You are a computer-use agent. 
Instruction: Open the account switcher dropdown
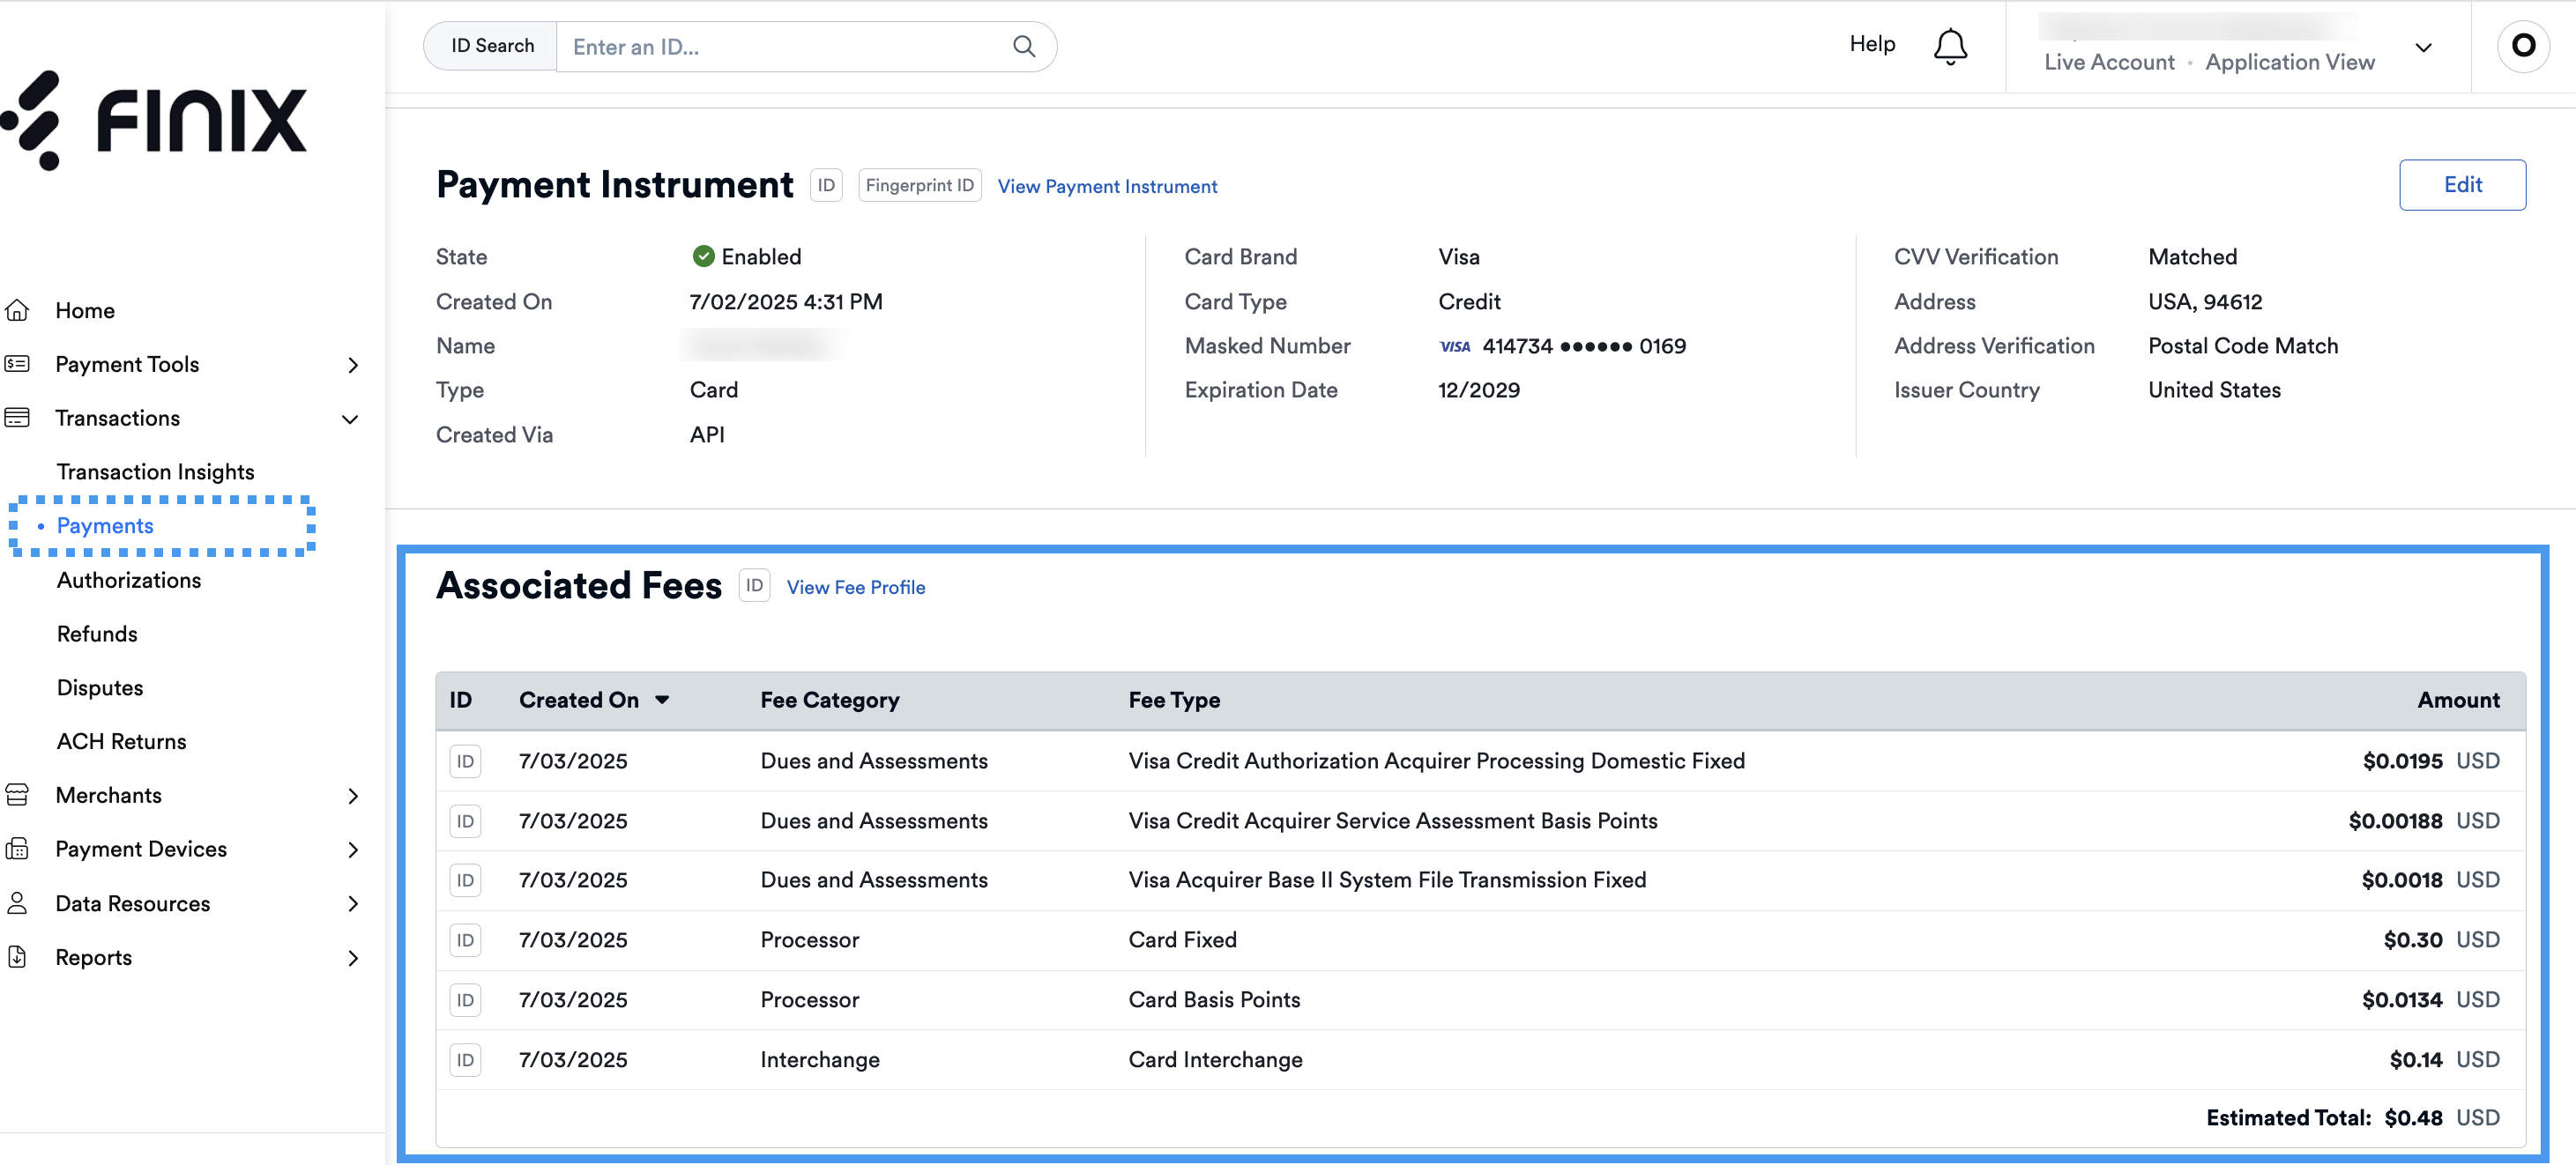click(x=2424, y=47)
